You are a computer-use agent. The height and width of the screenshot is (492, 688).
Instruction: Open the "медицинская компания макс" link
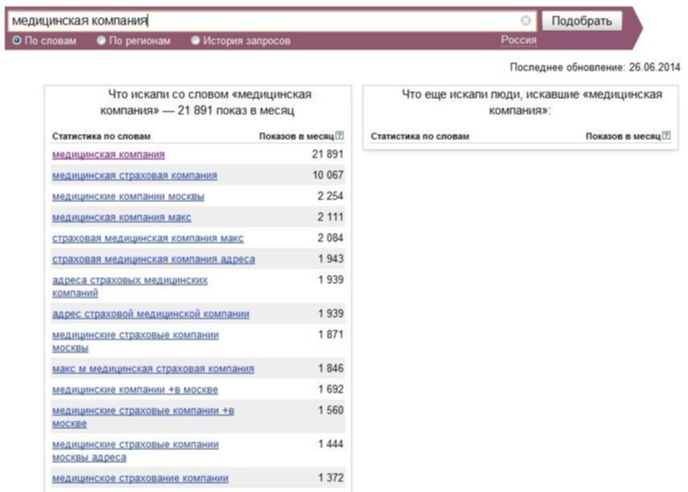122,217
